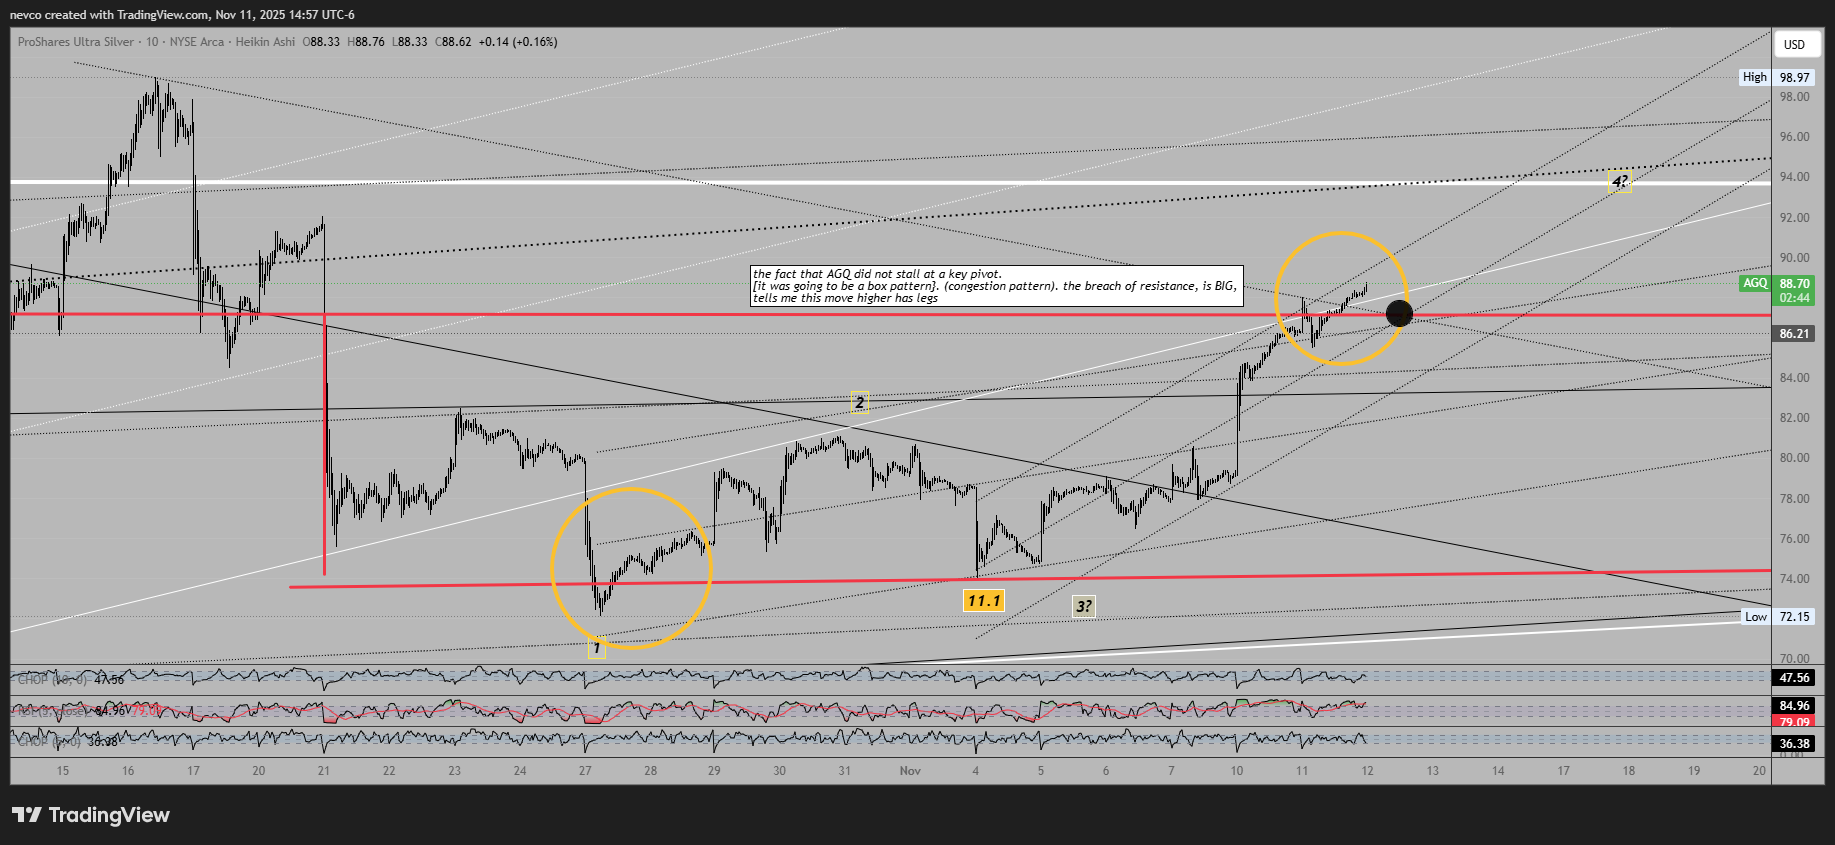This screenshot has width=1835, height=845.
Task: Click the '4?' chart label
Action: (1620, 181)
